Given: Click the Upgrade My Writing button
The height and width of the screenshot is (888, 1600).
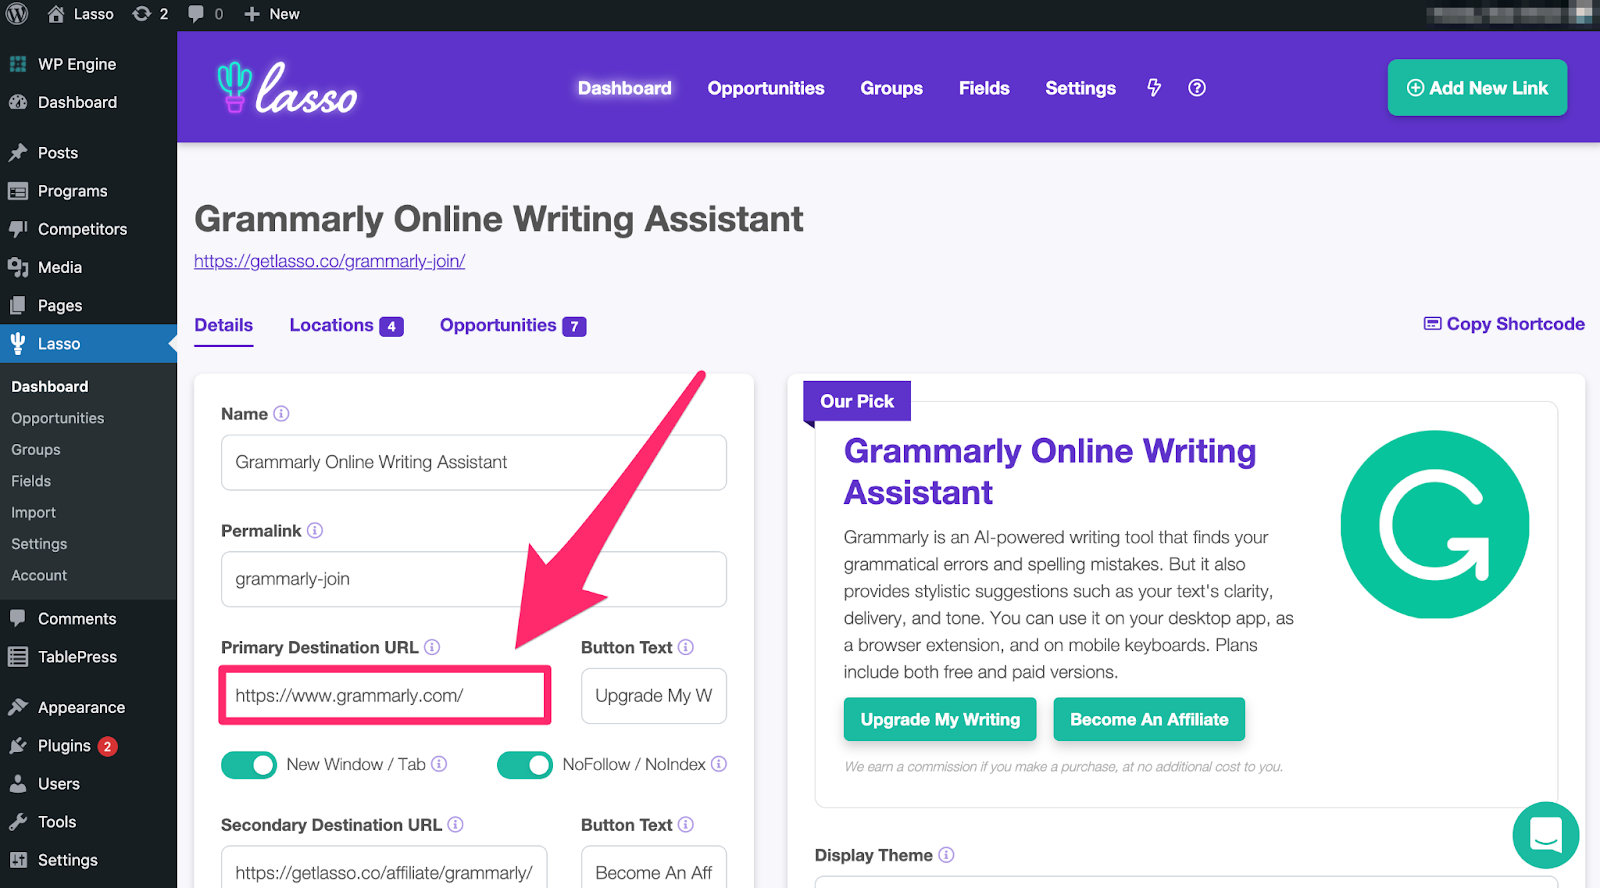Looking at the screenshot, I should pos(940,719).
